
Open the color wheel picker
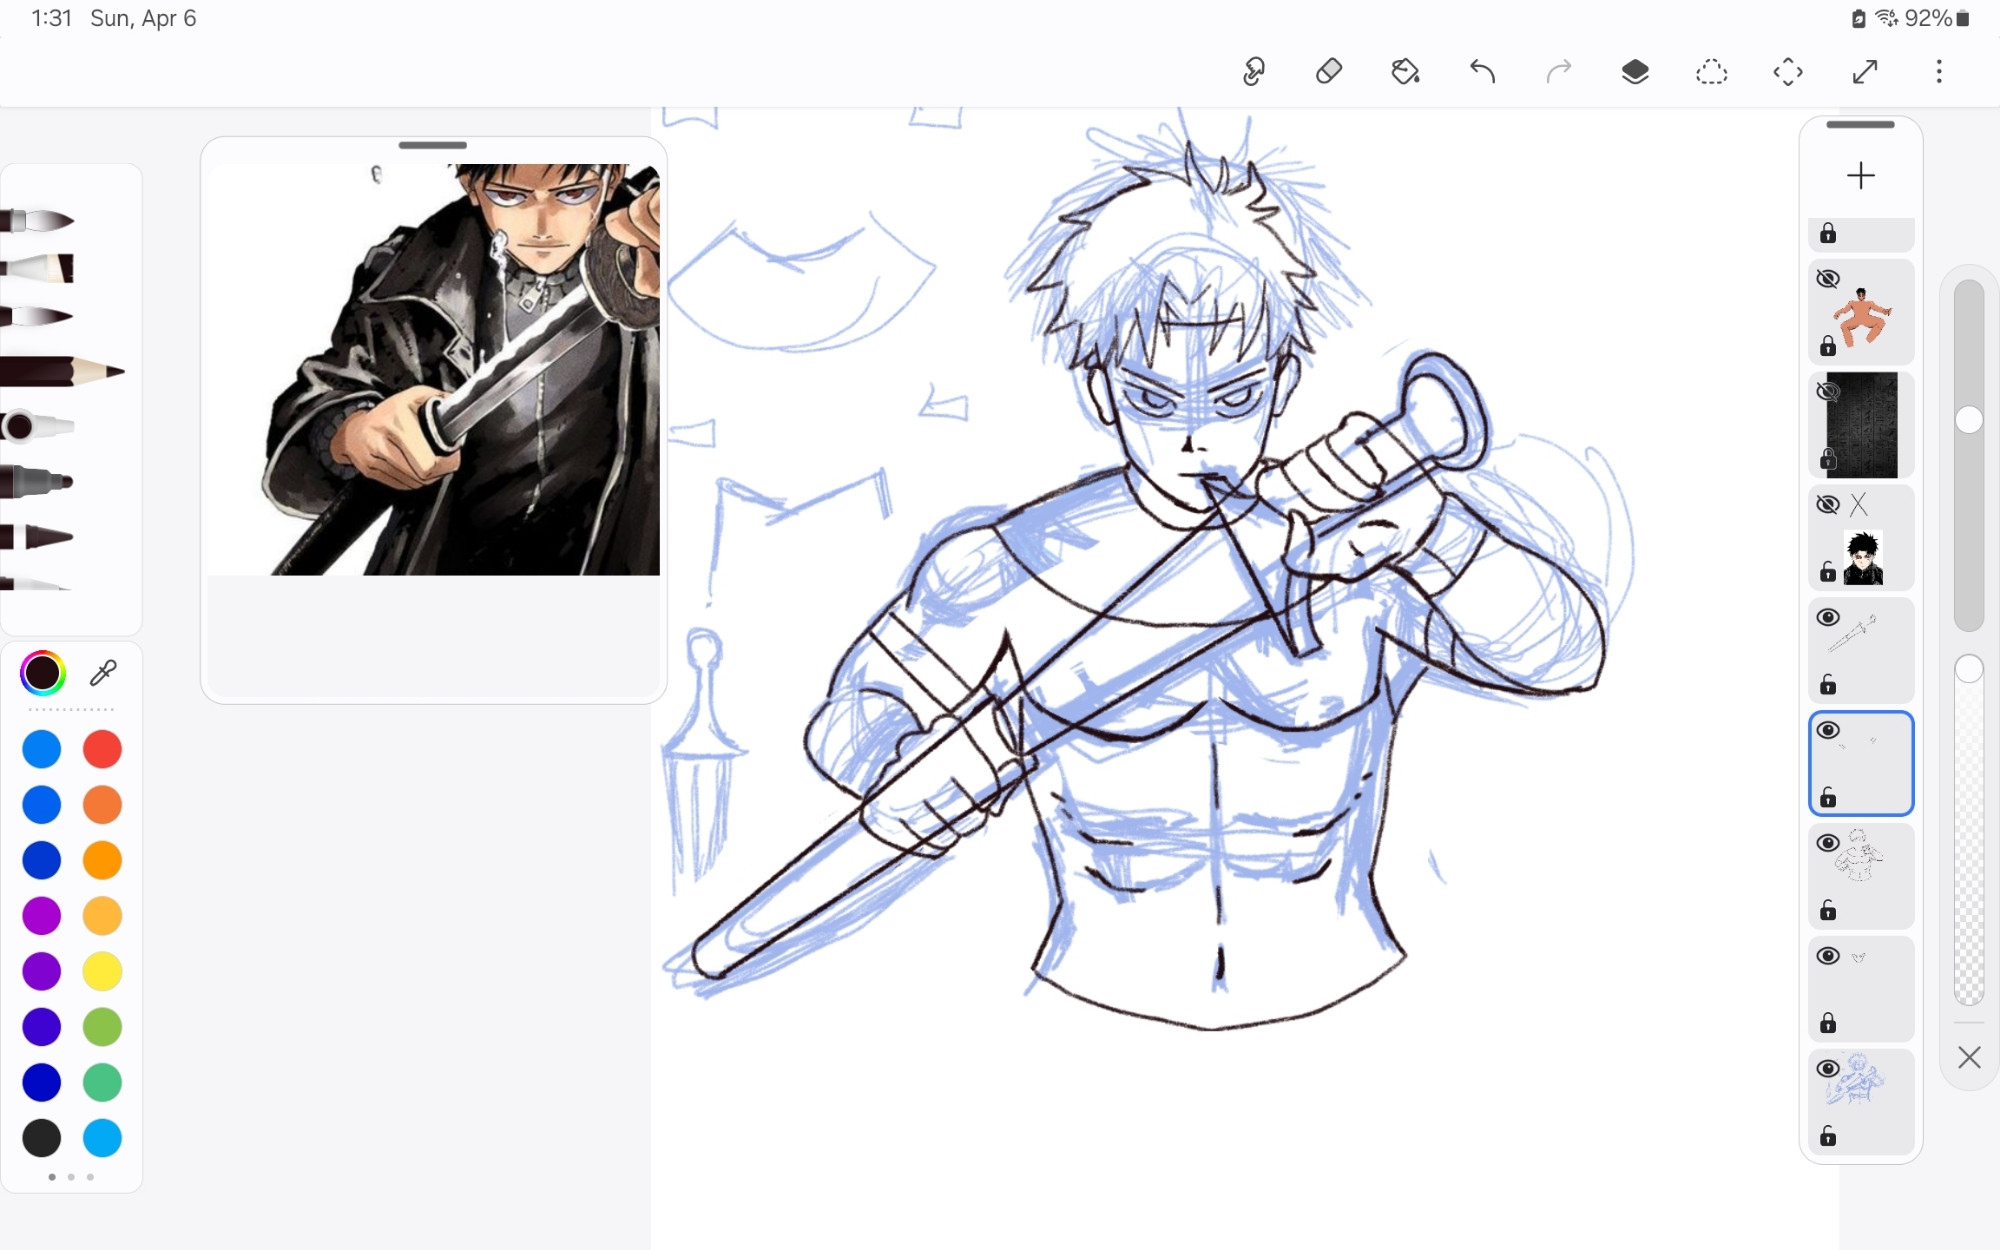[x=43, y=673]
